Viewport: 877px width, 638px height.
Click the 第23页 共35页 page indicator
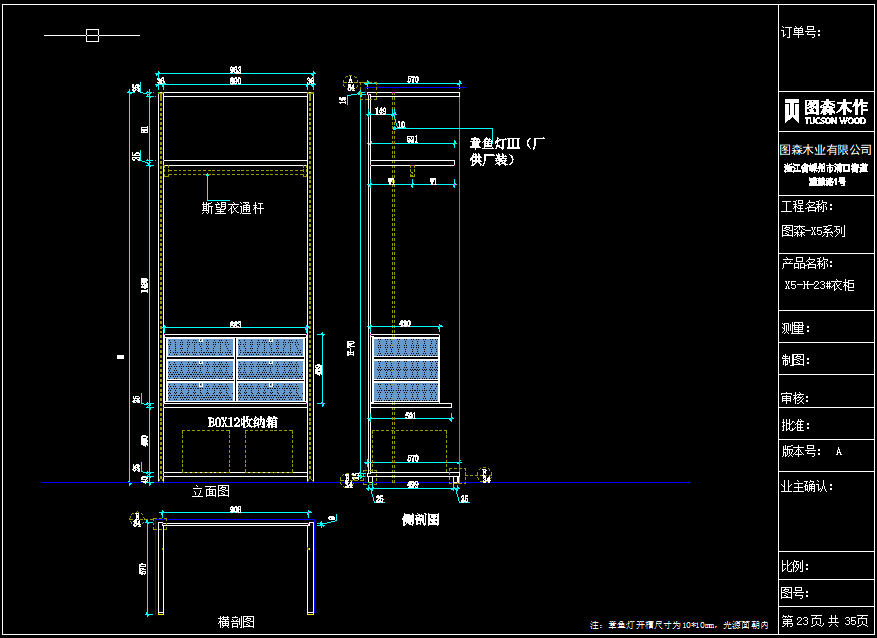[x=825, y=620]
